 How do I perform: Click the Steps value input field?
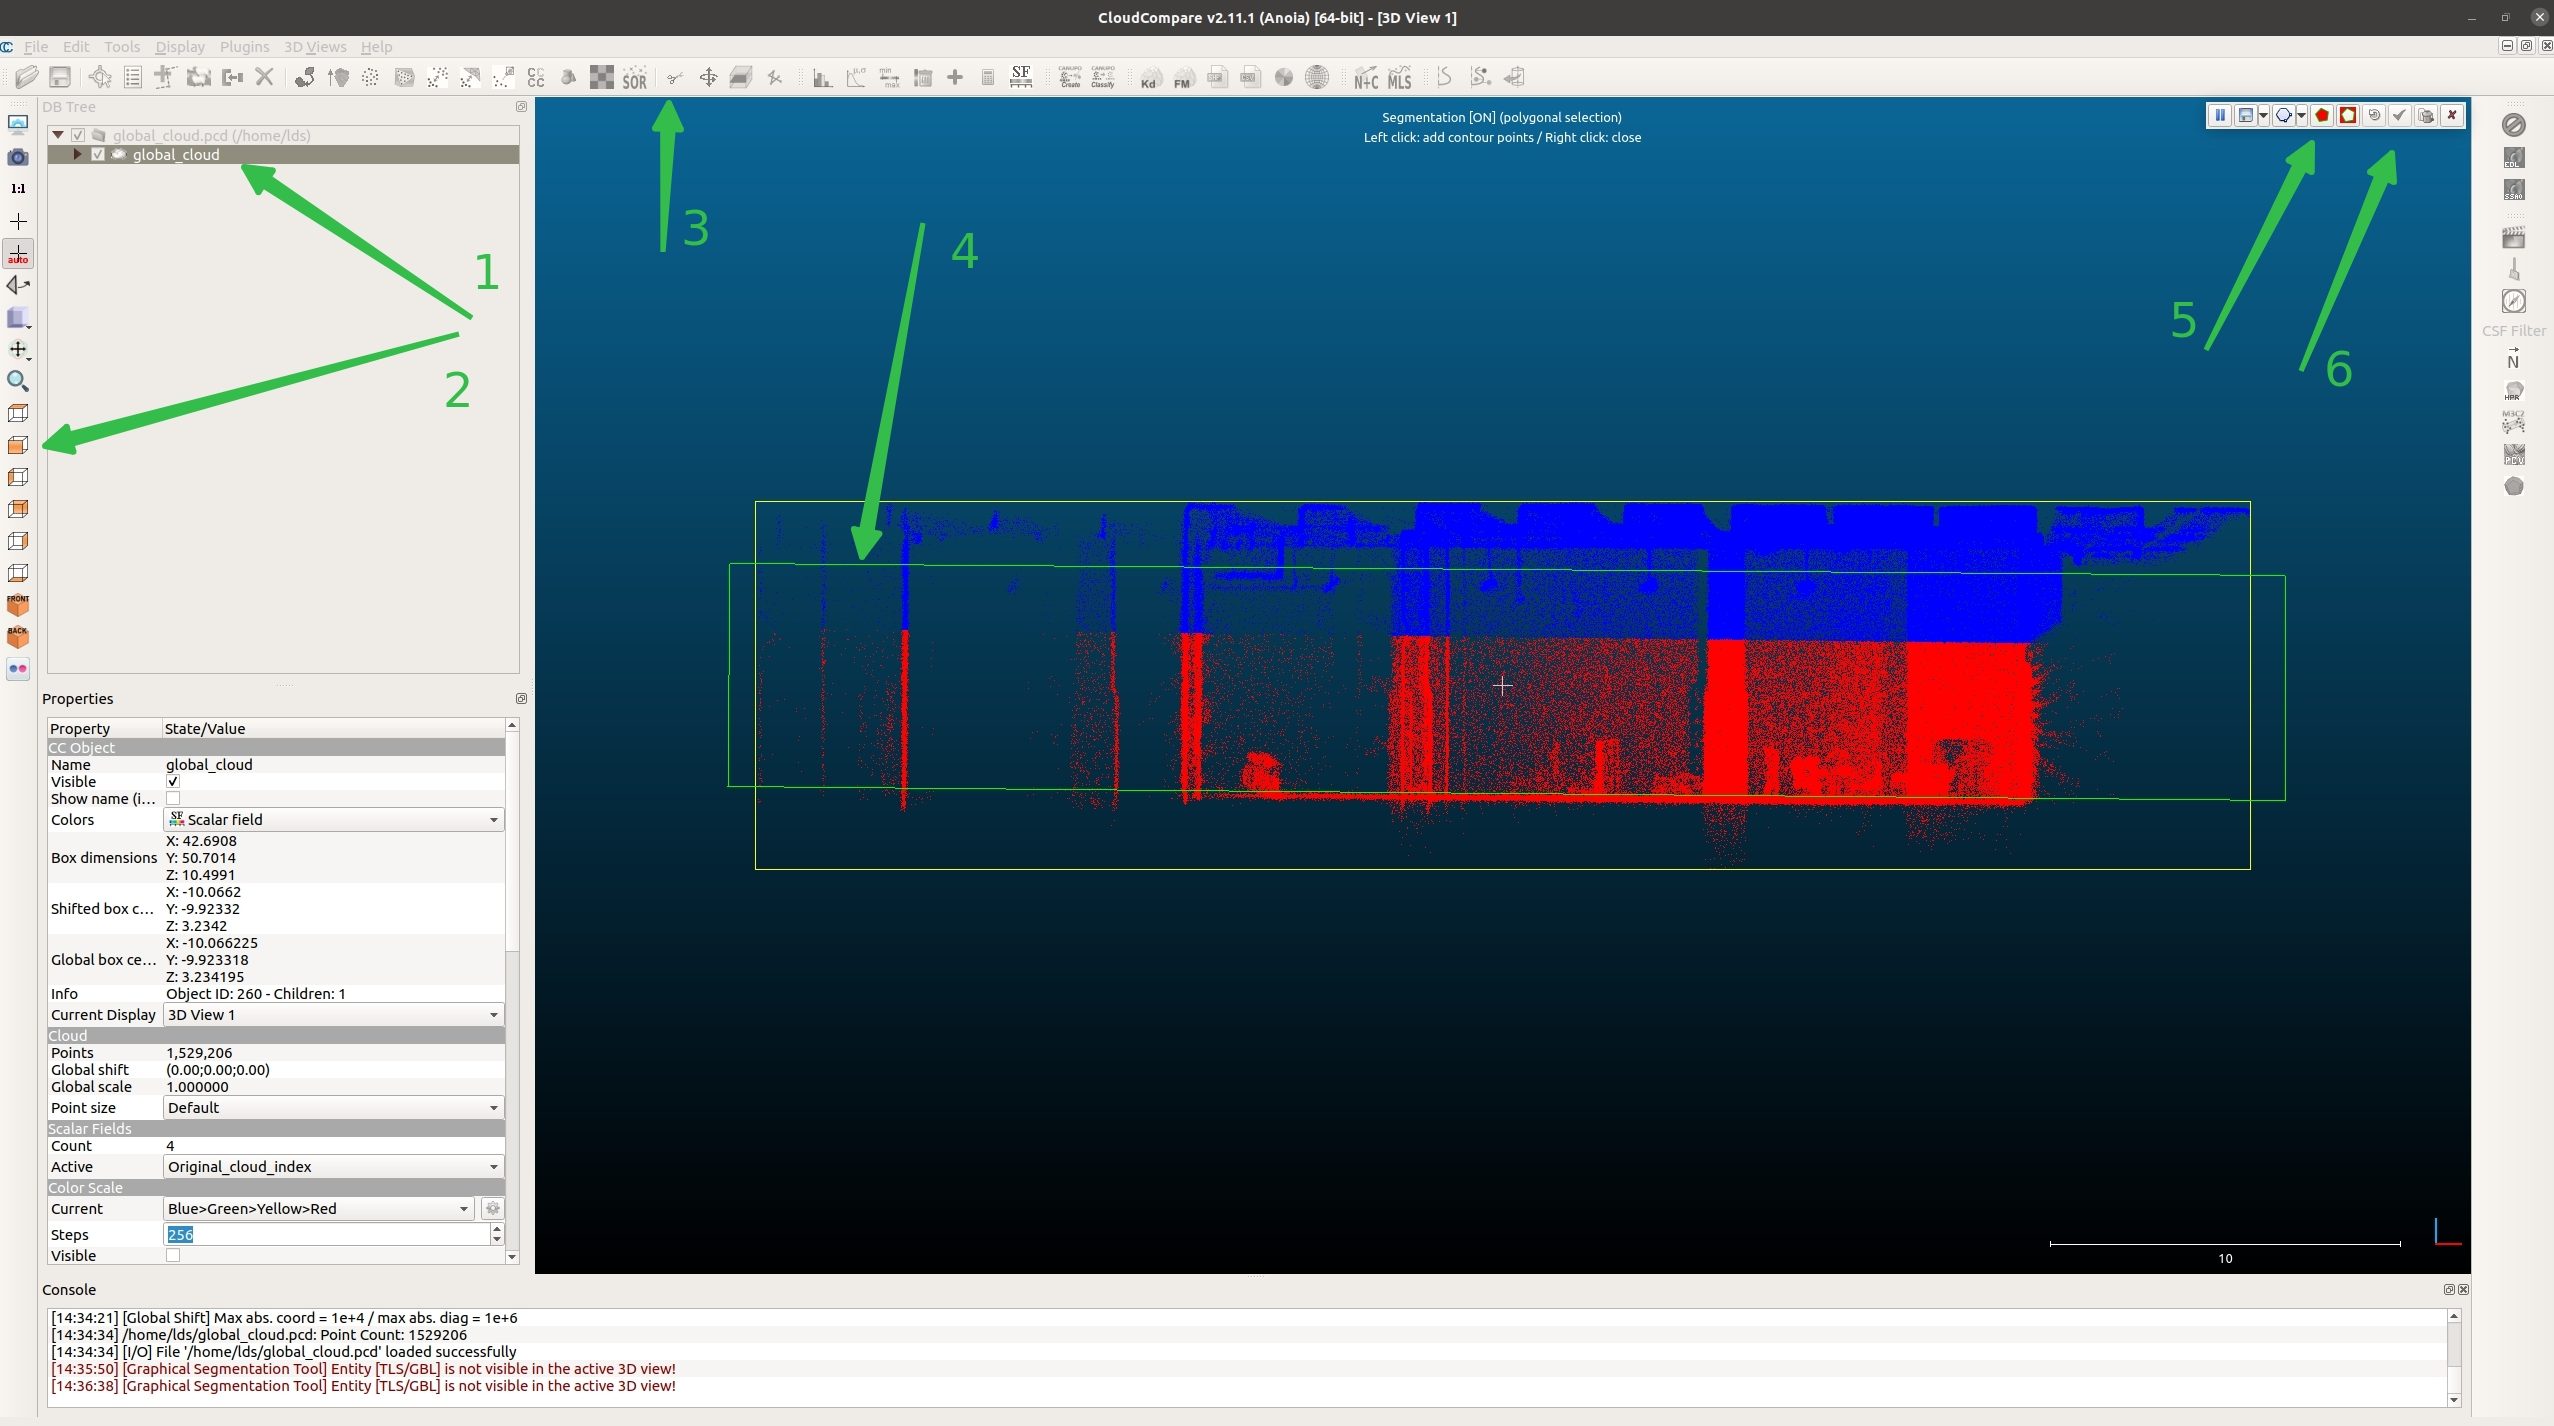327,1234
